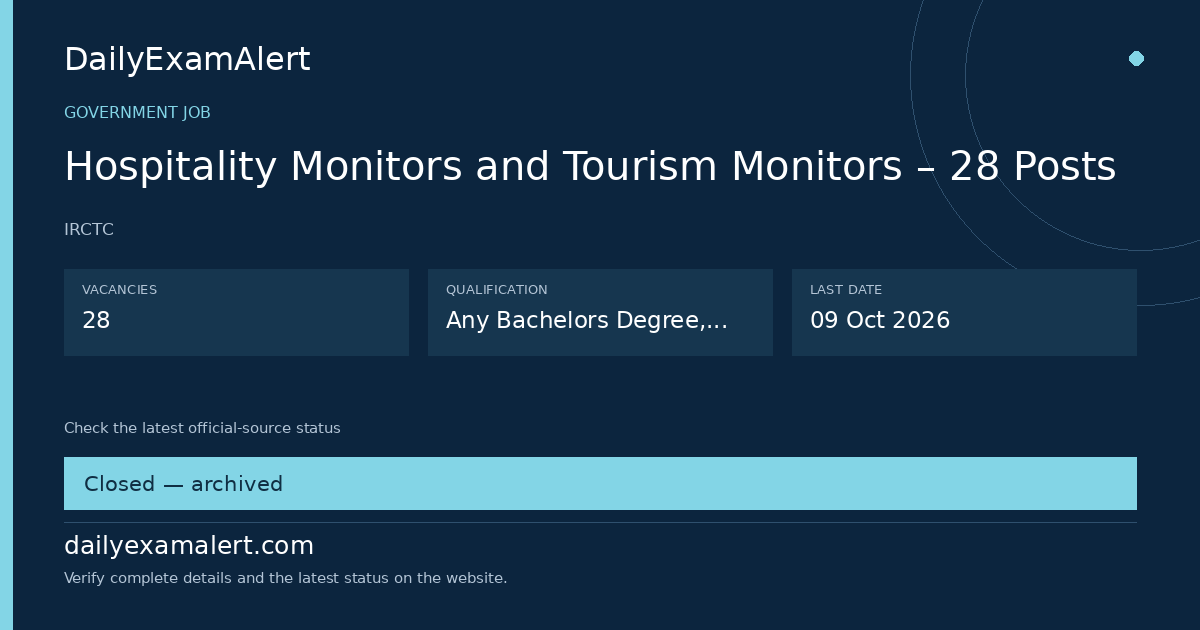Visit the dailyexamalert.com link
The height and width of the screenshot is (630, 1200).
click(189, 546)
